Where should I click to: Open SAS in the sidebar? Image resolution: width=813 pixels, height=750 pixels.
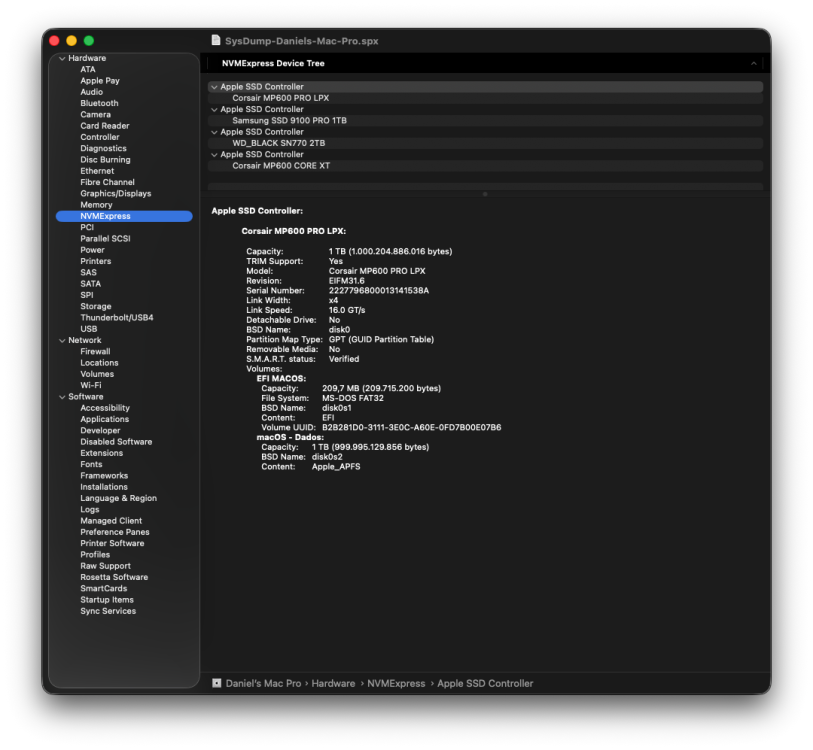[88, 272]
